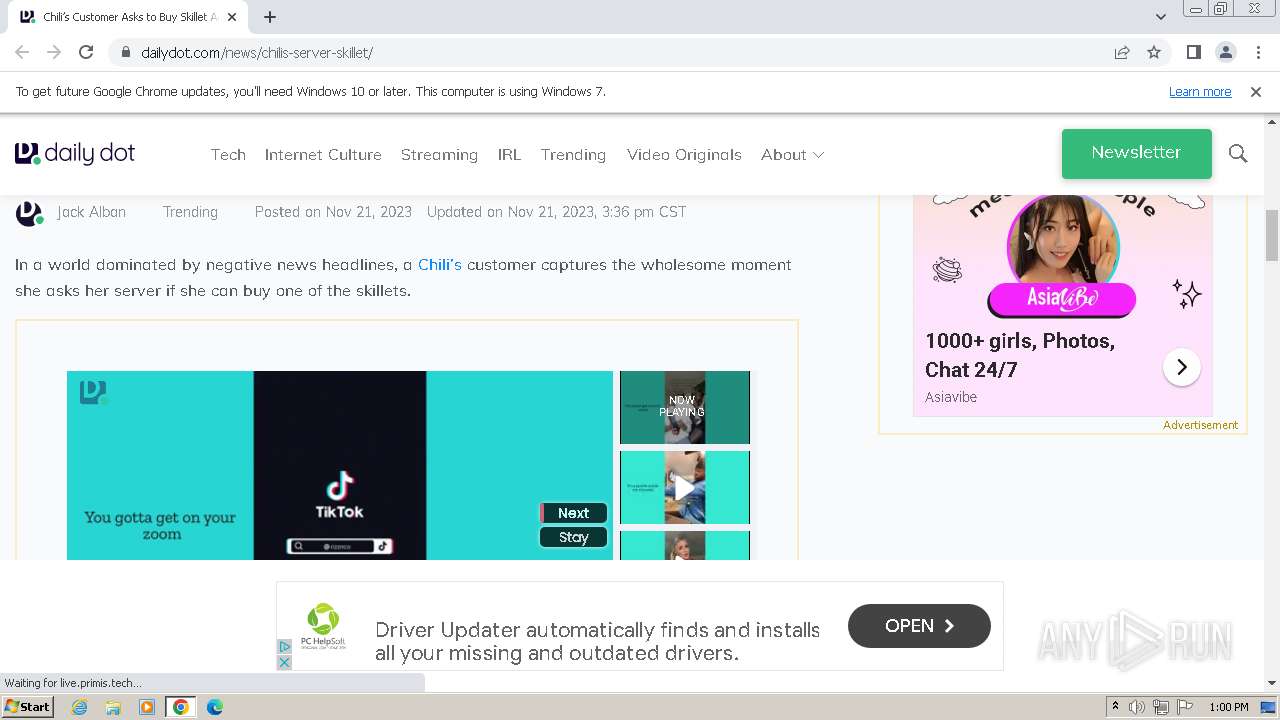Click the volume speaker tray icon
Viewport: 1280px width, 720px height.
point(1137,707)
